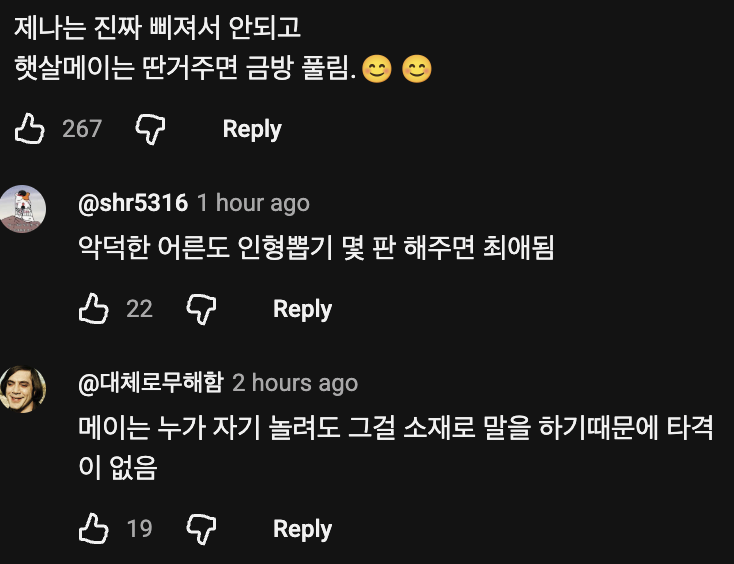Viewport: 734px width, 564px height.
Task: Open the profile picture of @shr5316
Action: [x=22, y=208]
